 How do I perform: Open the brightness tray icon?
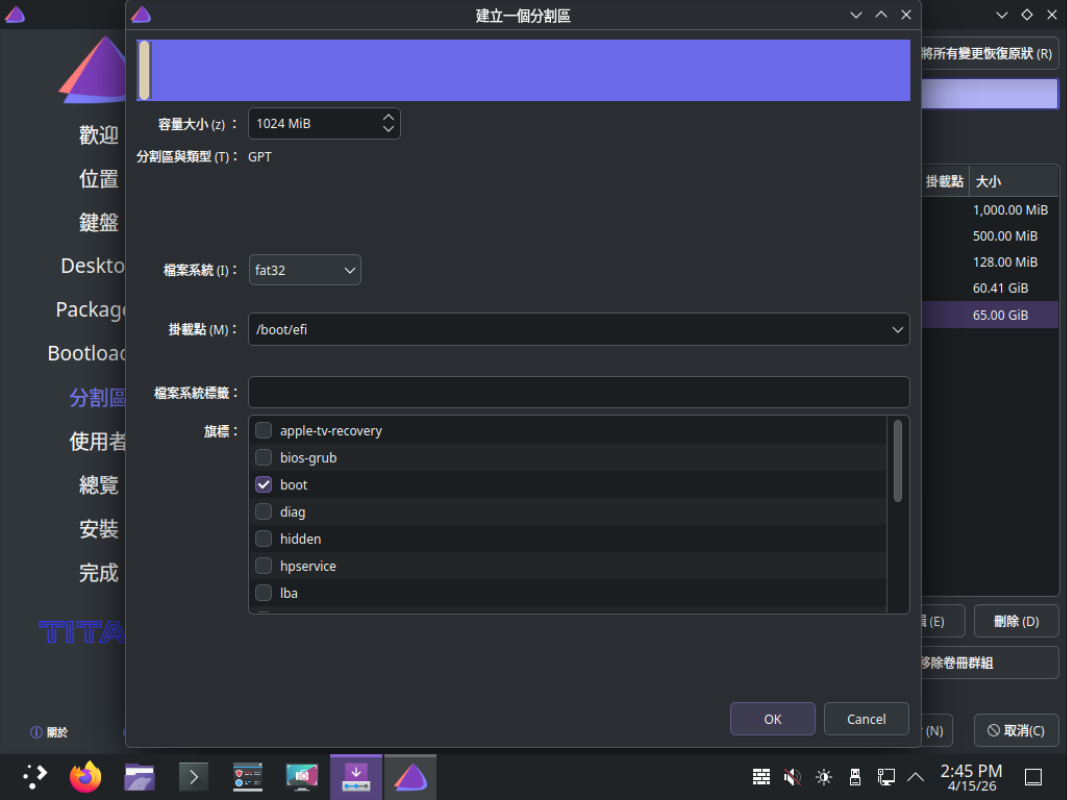824,777
